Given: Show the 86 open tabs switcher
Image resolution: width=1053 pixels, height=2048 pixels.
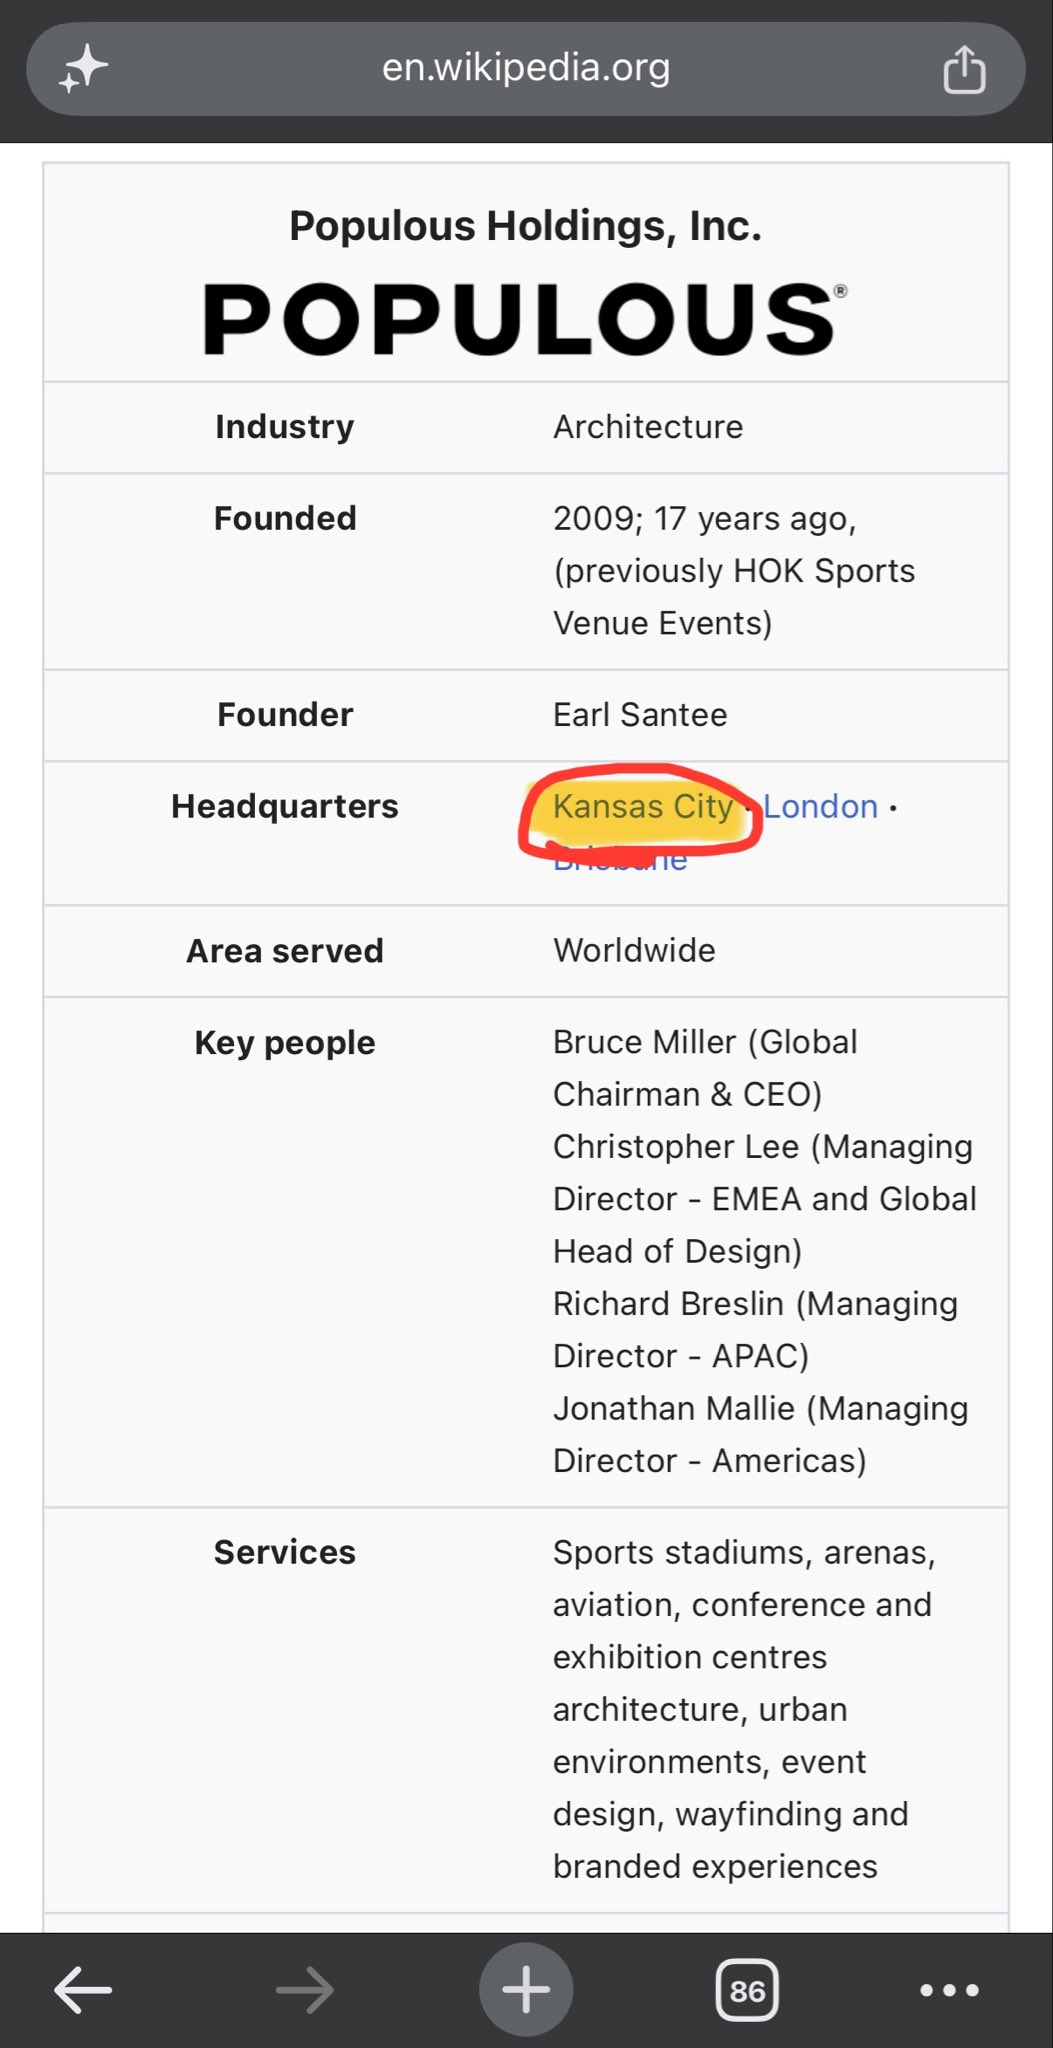Looking at the screenshot, I should (747, 1990).
